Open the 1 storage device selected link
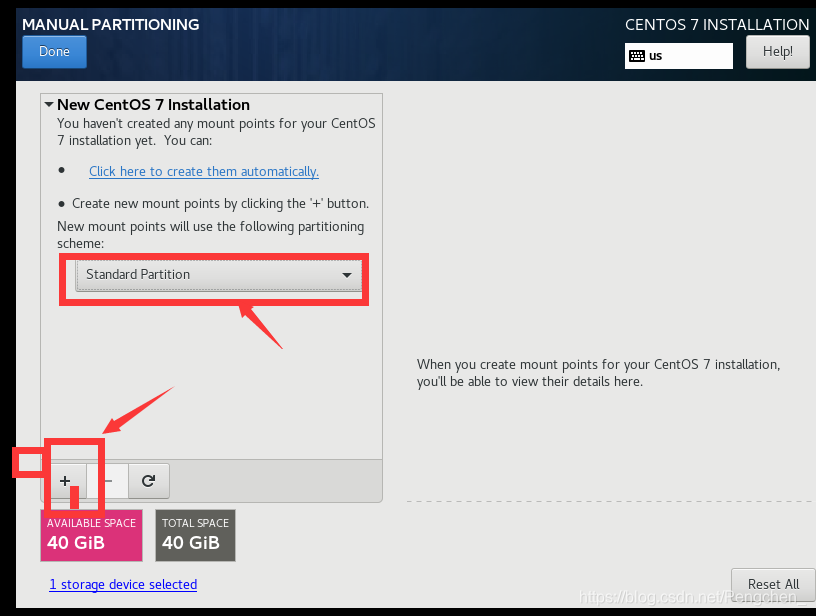816x616 pixels. [x=123, y=584]
